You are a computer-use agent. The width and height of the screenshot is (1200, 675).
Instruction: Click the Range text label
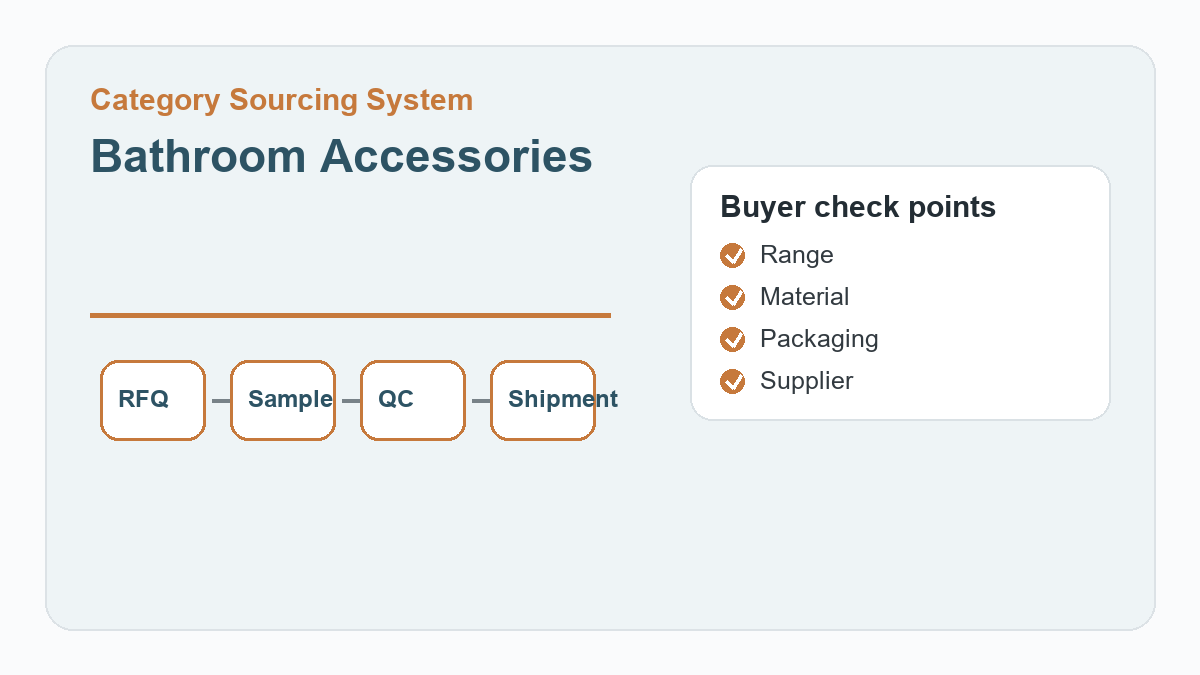797,255
